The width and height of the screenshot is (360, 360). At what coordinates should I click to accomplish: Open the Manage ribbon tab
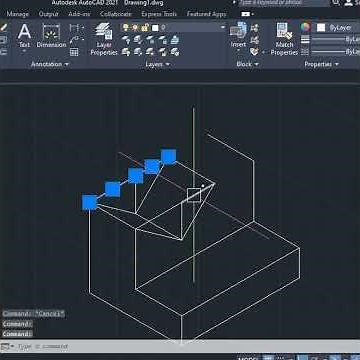point(18,14)
